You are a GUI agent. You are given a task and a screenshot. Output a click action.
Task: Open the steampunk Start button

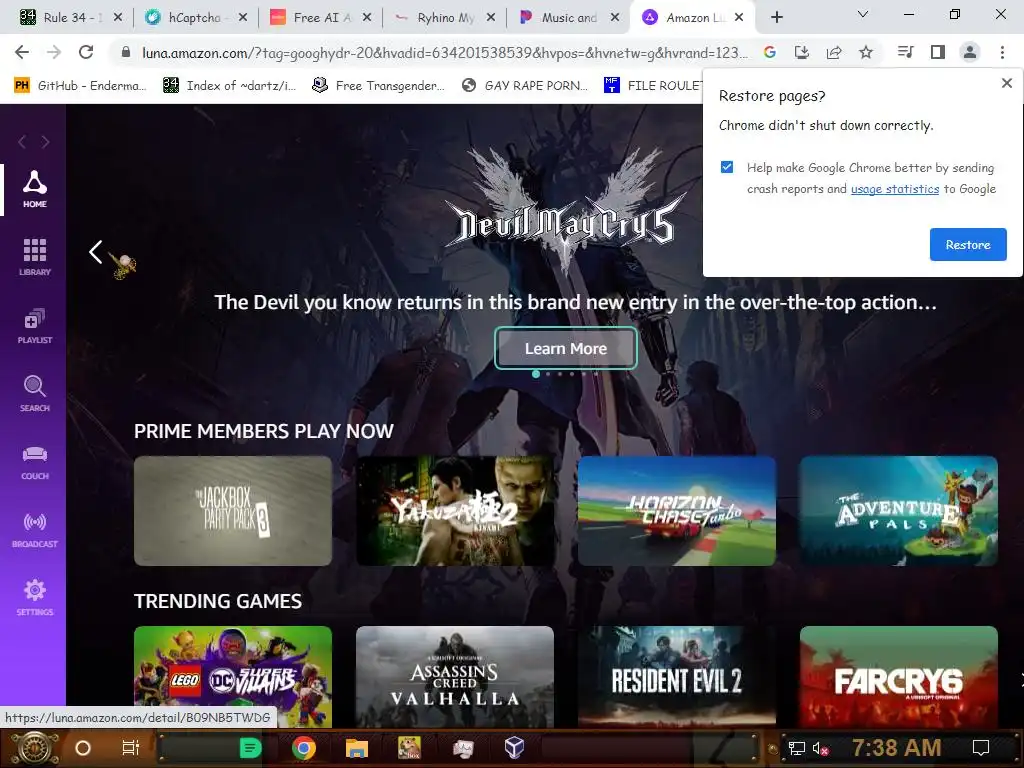[x=34, y=748]
